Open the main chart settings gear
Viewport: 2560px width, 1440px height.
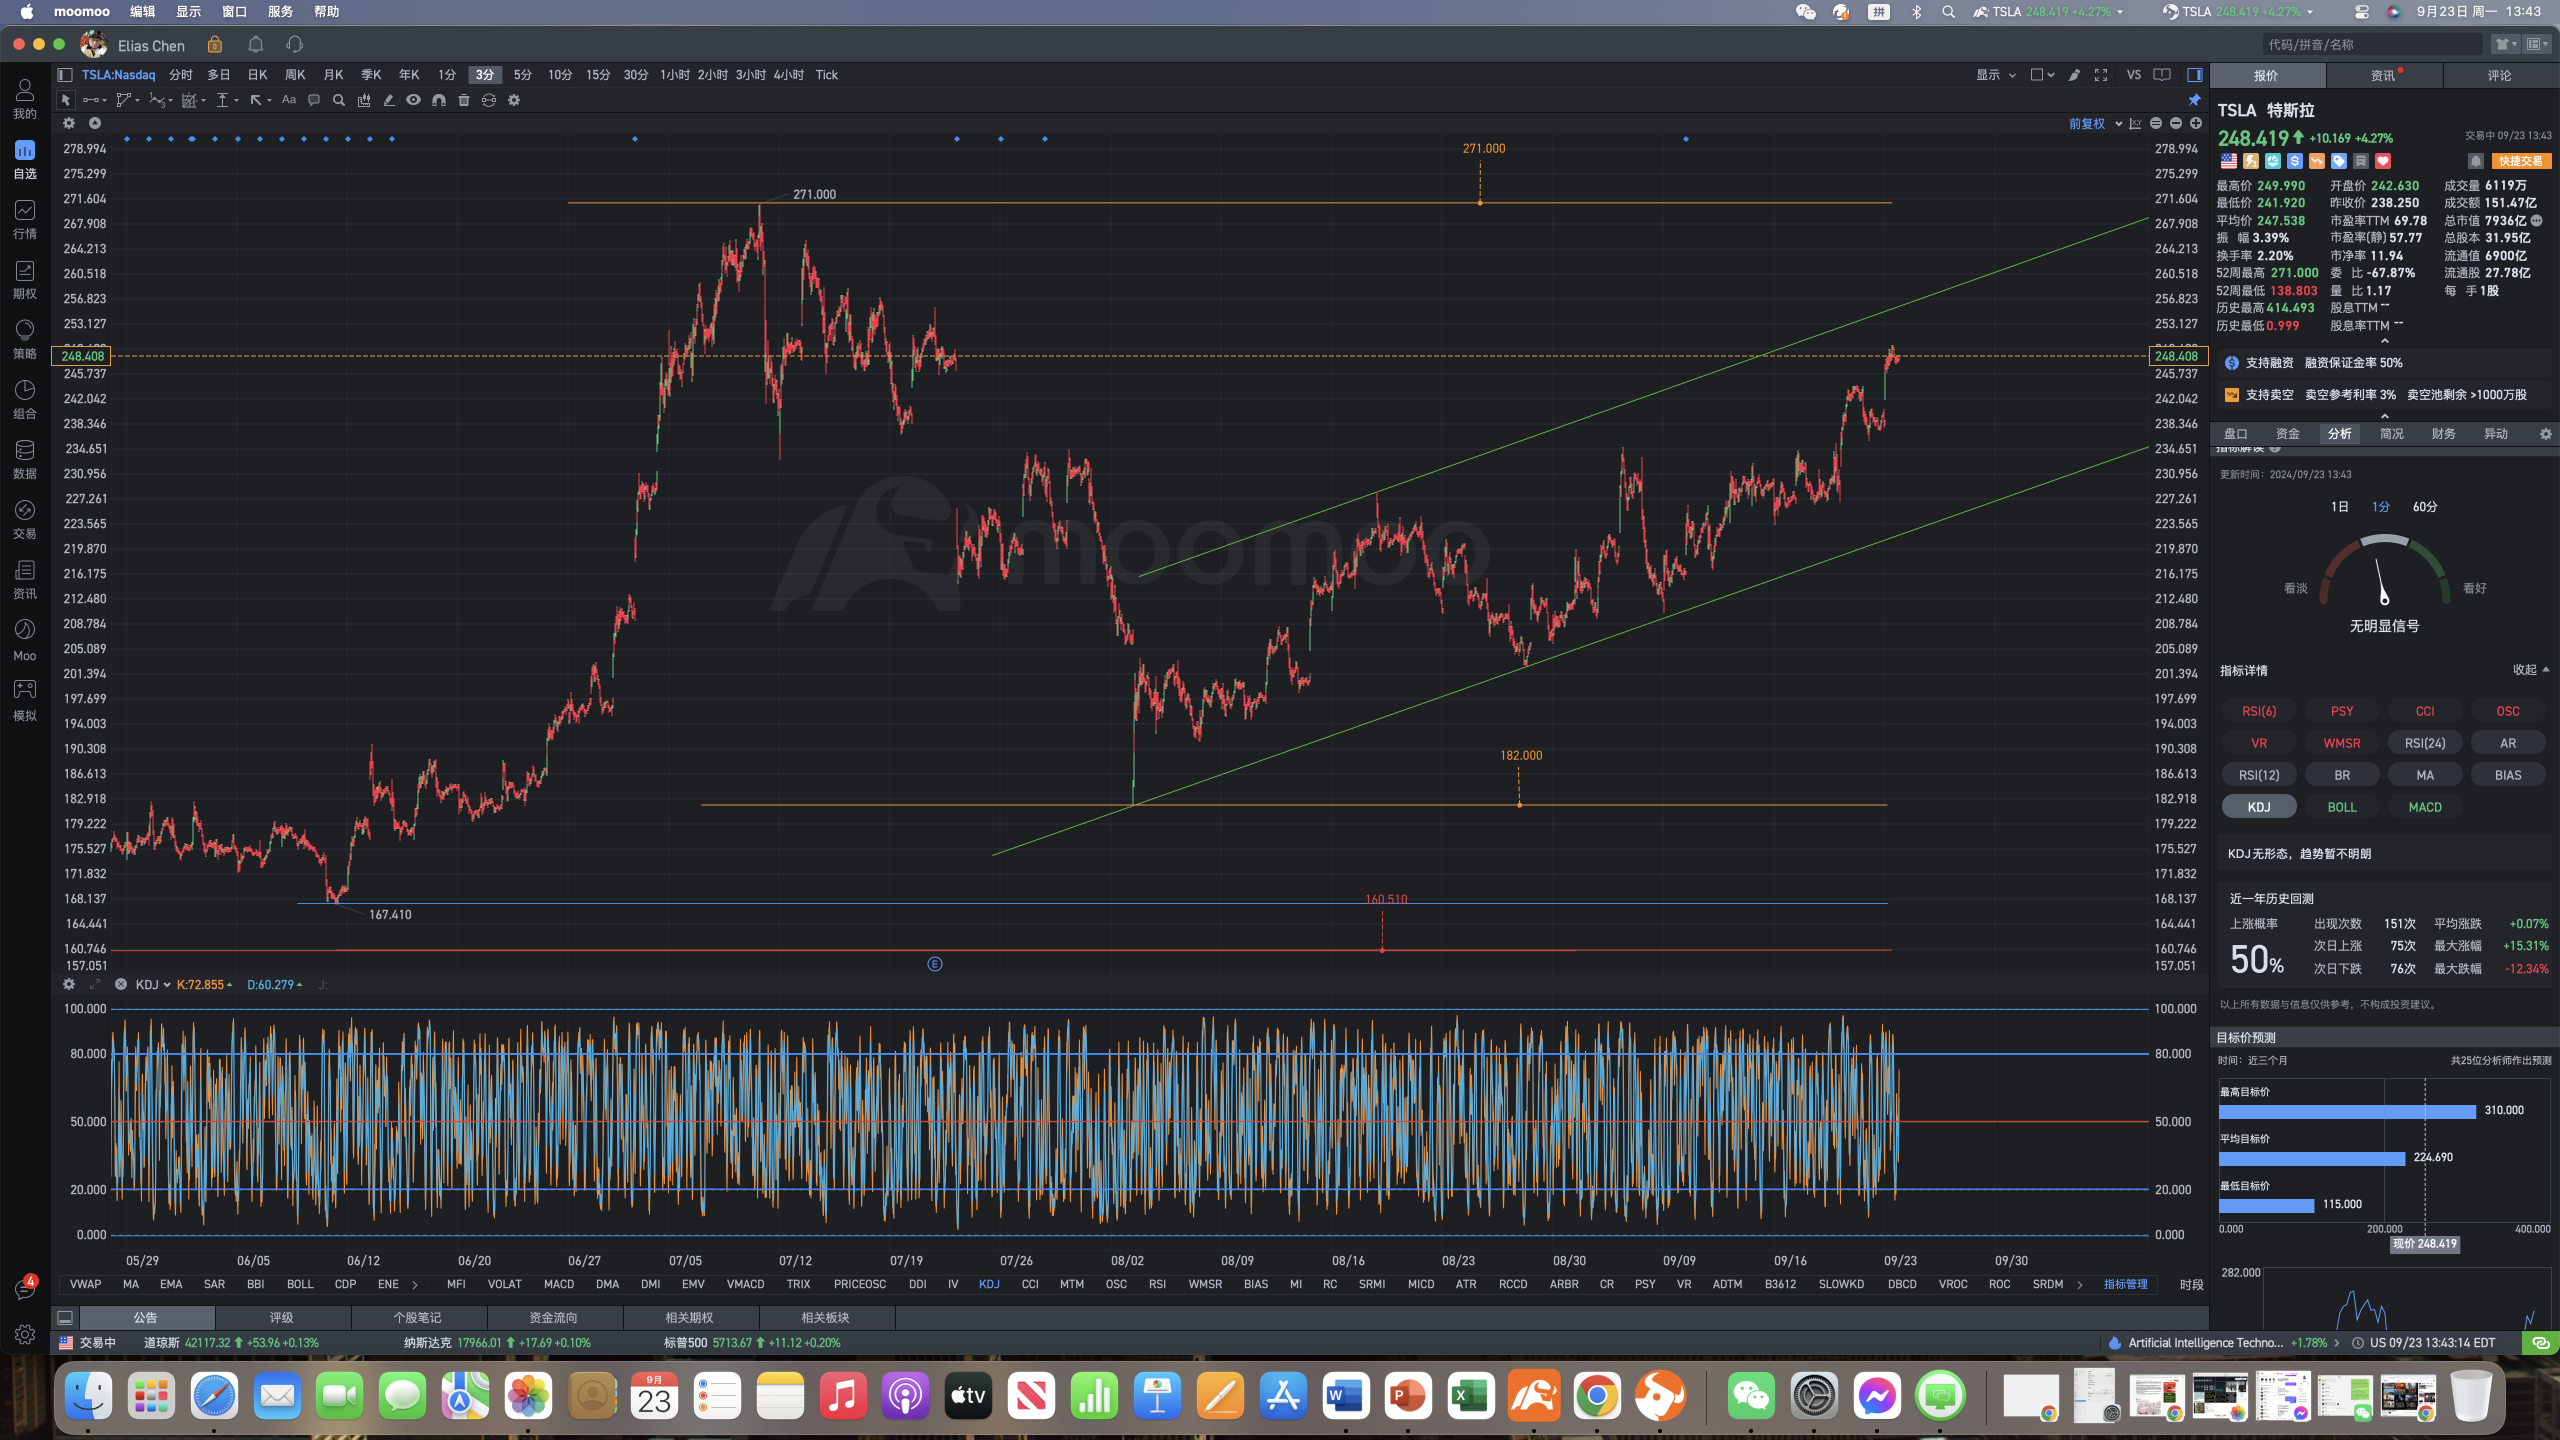[69, 123]
